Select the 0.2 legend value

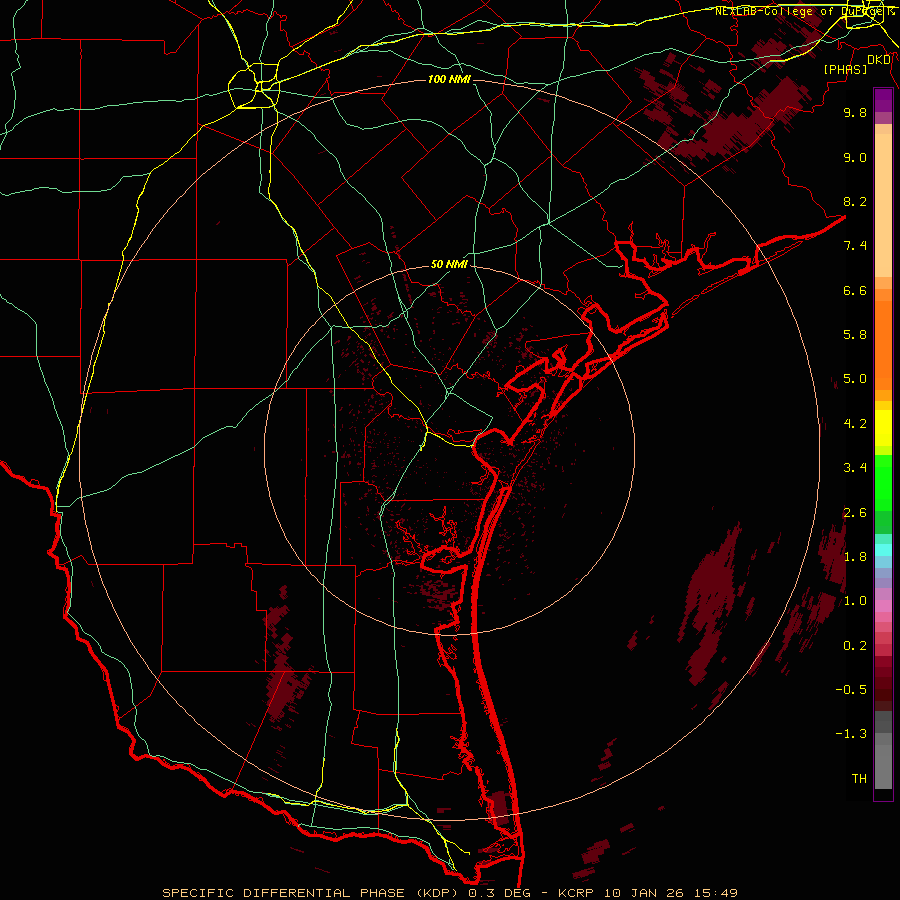click(x=855, y=646)
